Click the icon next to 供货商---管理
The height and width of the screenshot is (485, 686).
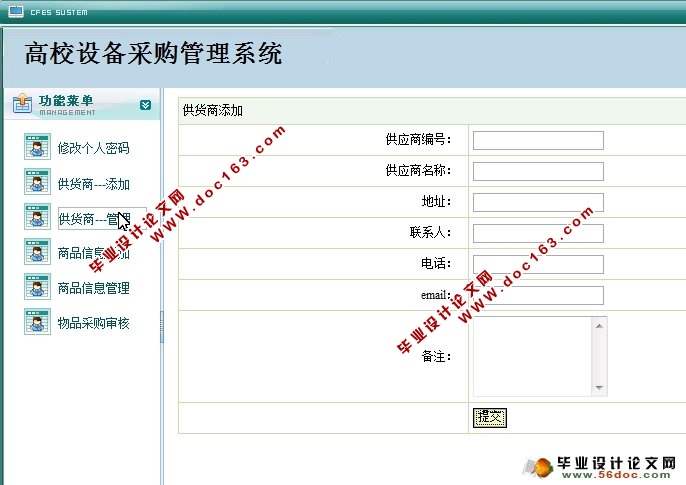coord(37,216)
